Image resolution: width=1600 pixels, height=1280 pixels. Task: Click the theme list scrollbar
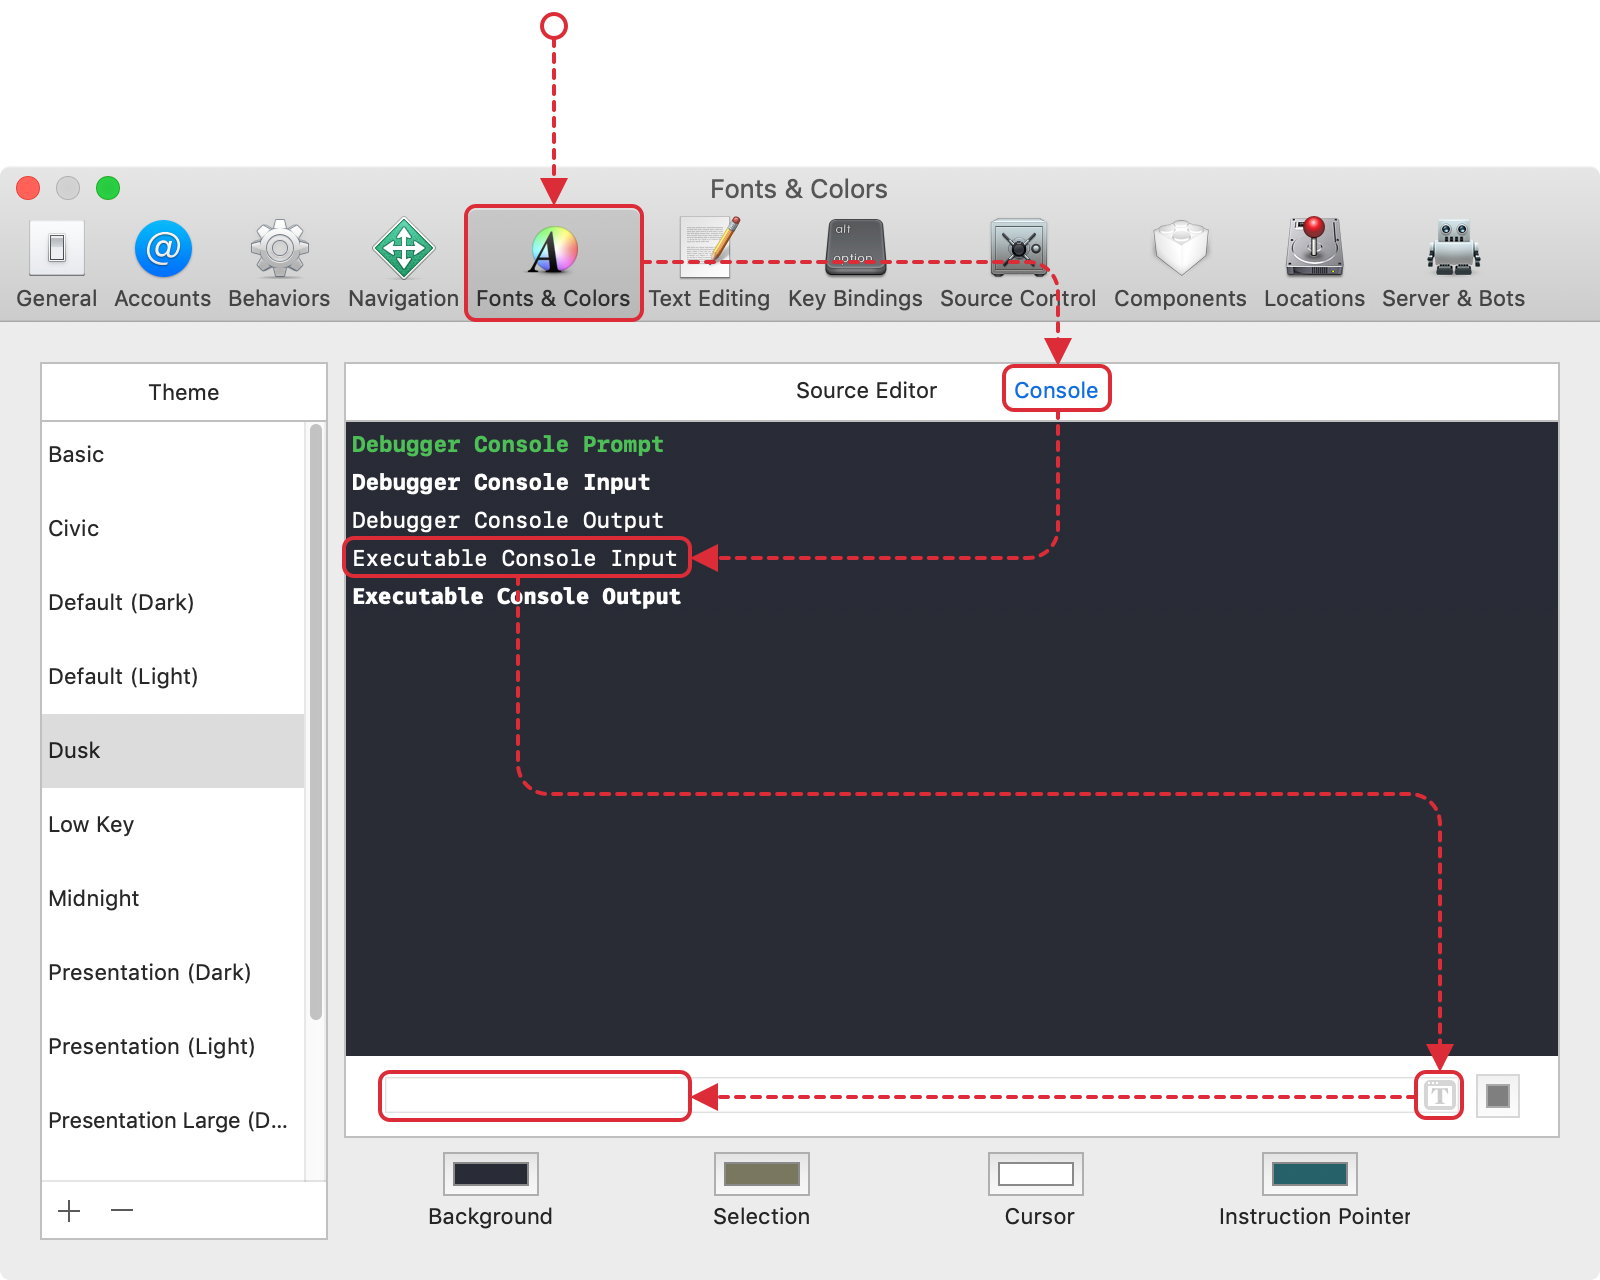point(316,722)
